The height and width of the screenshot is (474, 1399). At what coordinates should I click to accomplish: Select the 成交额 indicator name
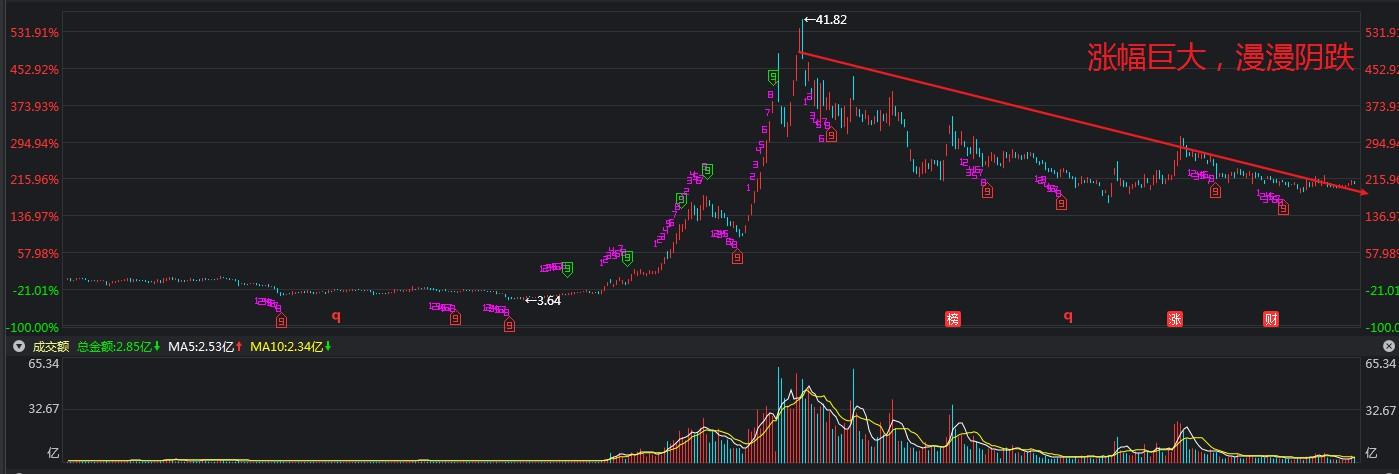49,347
